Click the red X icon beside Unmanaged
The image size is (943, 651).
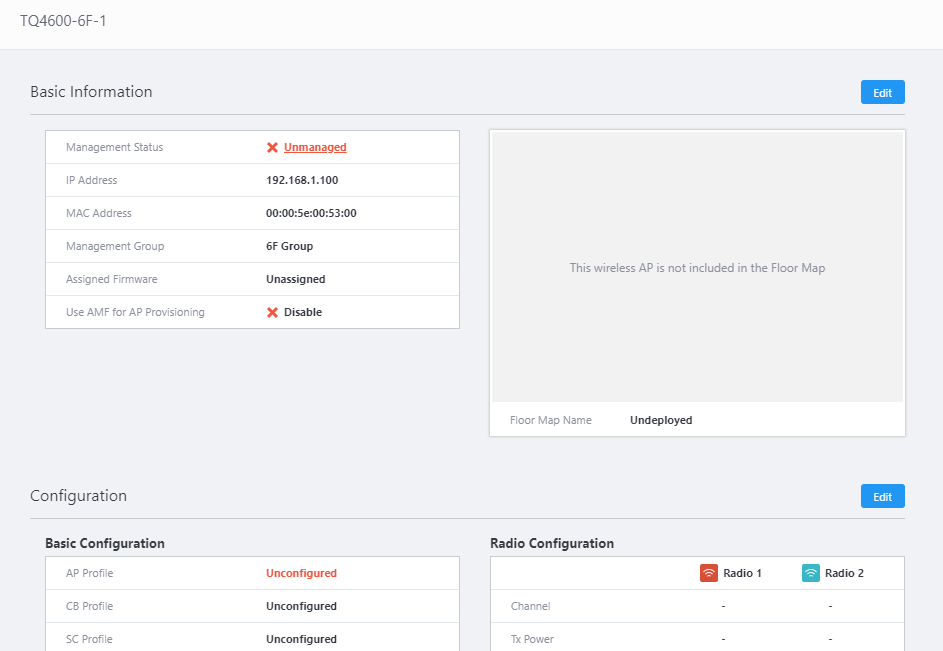272,147
